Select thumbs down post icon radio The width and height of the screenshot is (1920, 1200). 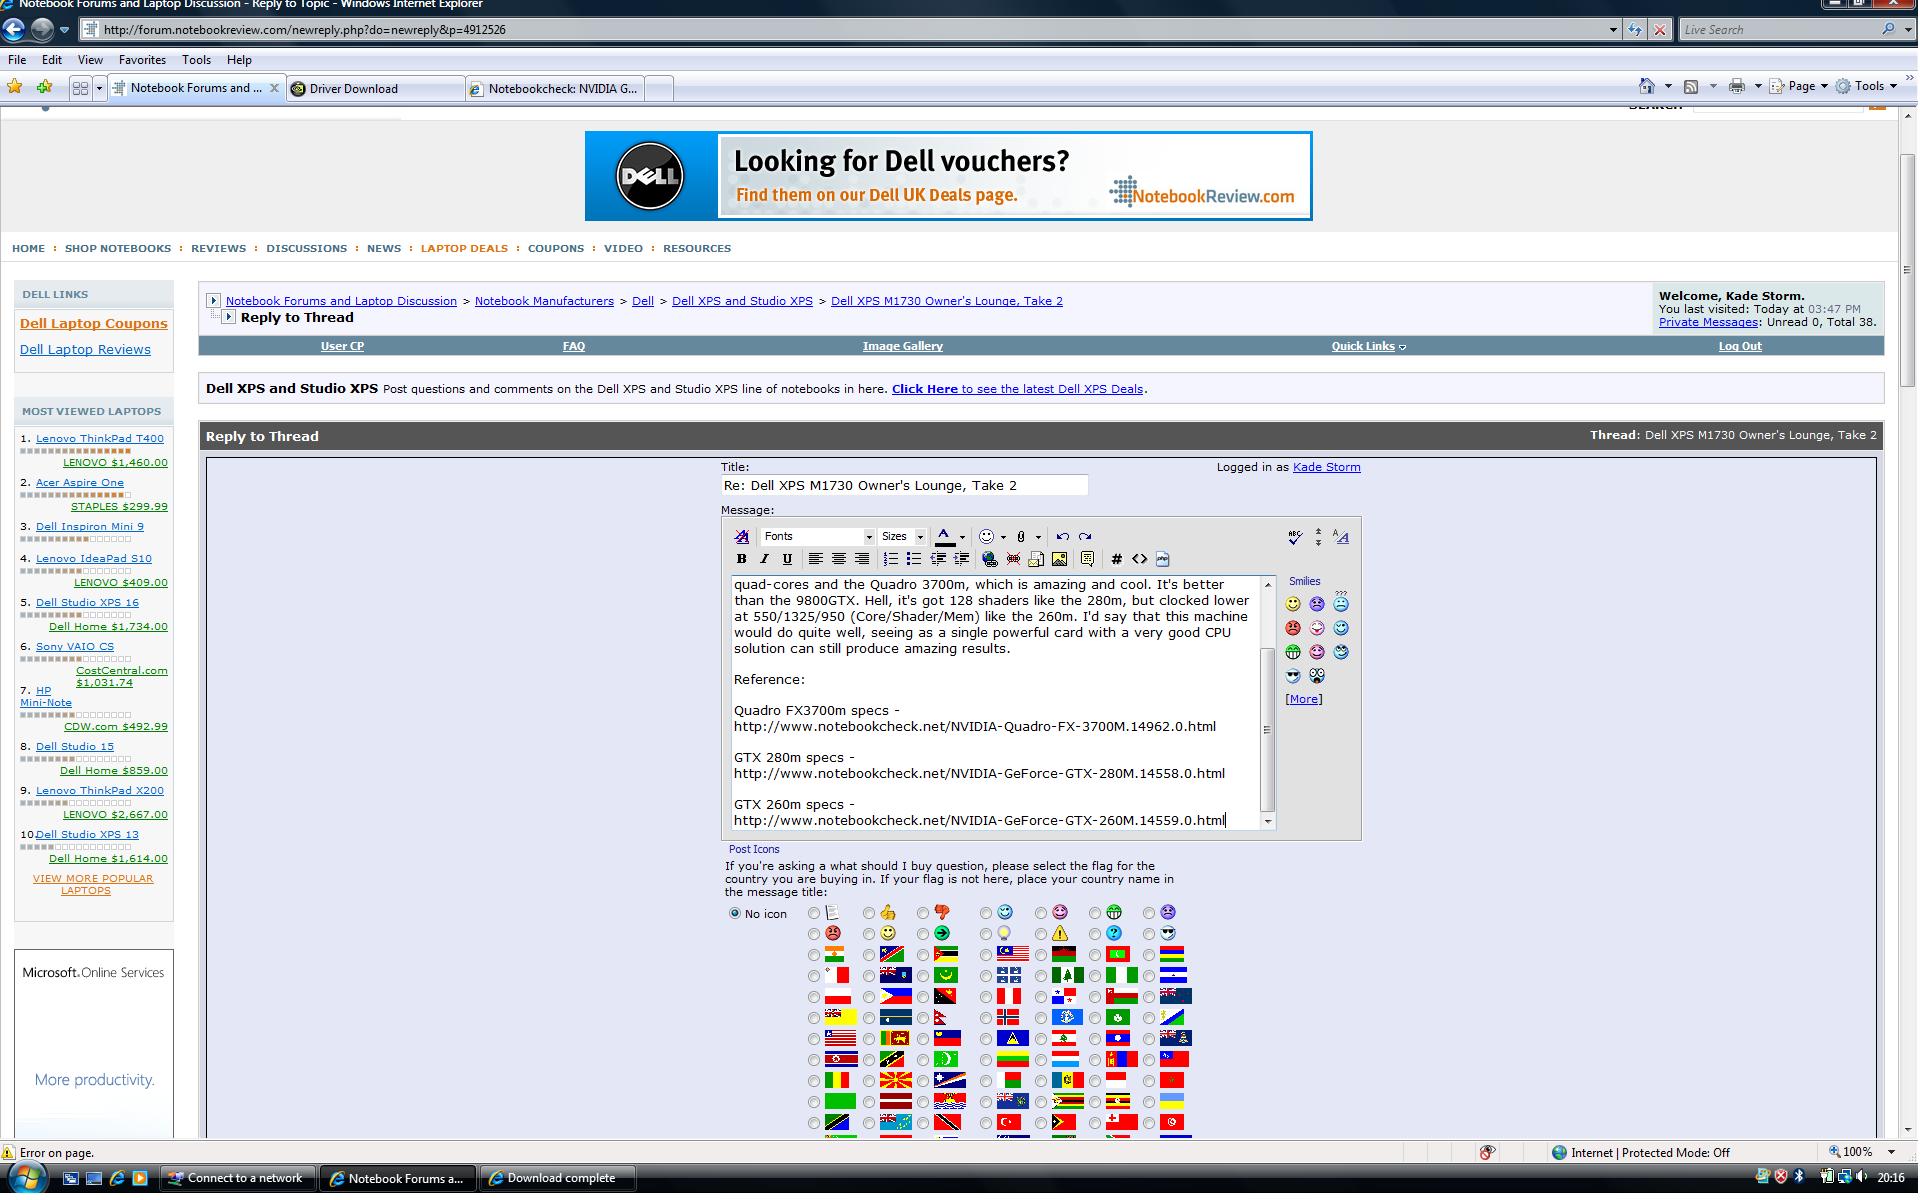tap(923, 913)
